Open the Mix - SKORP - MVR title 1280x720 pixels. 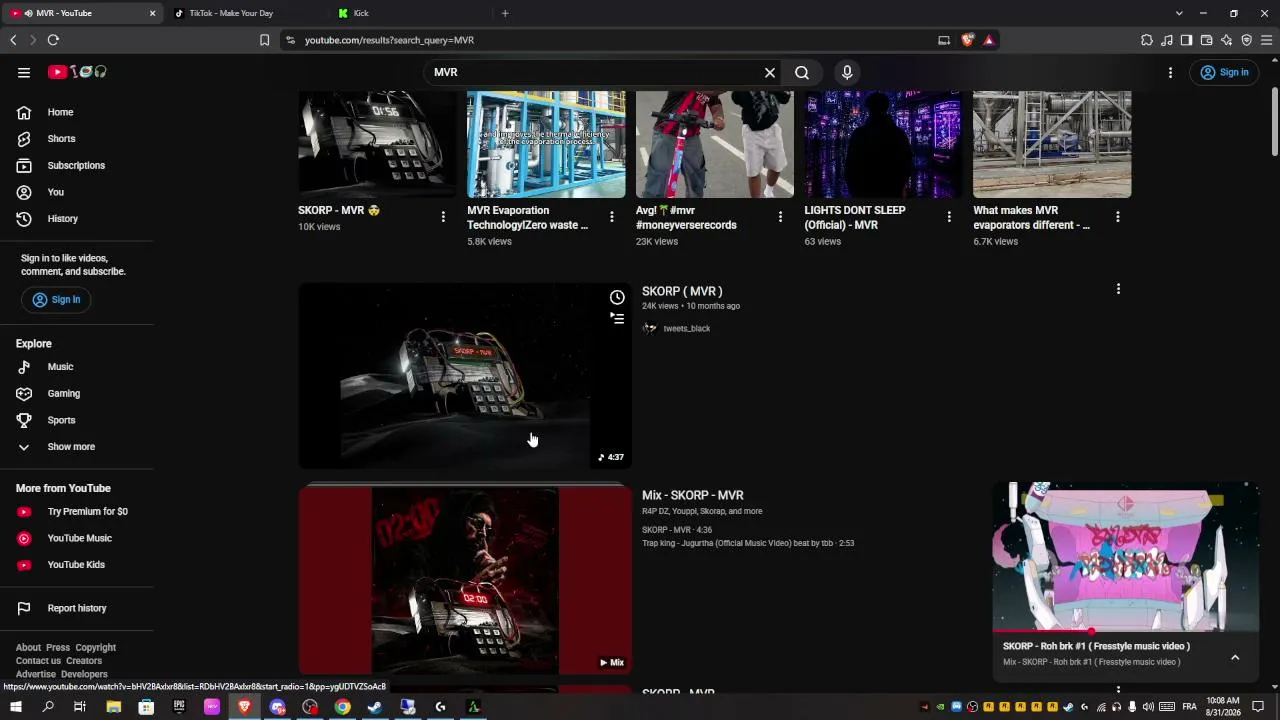pyautogui.click(x=693, y=495)
